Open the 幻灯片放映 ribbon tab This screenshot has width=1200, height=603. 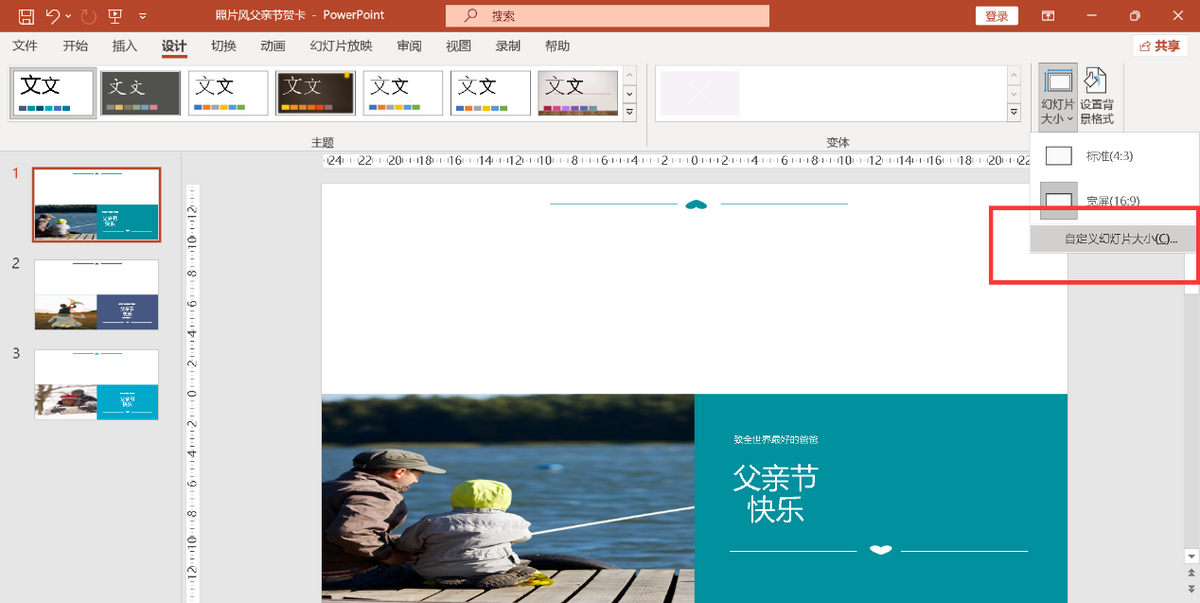coord(340,46)
